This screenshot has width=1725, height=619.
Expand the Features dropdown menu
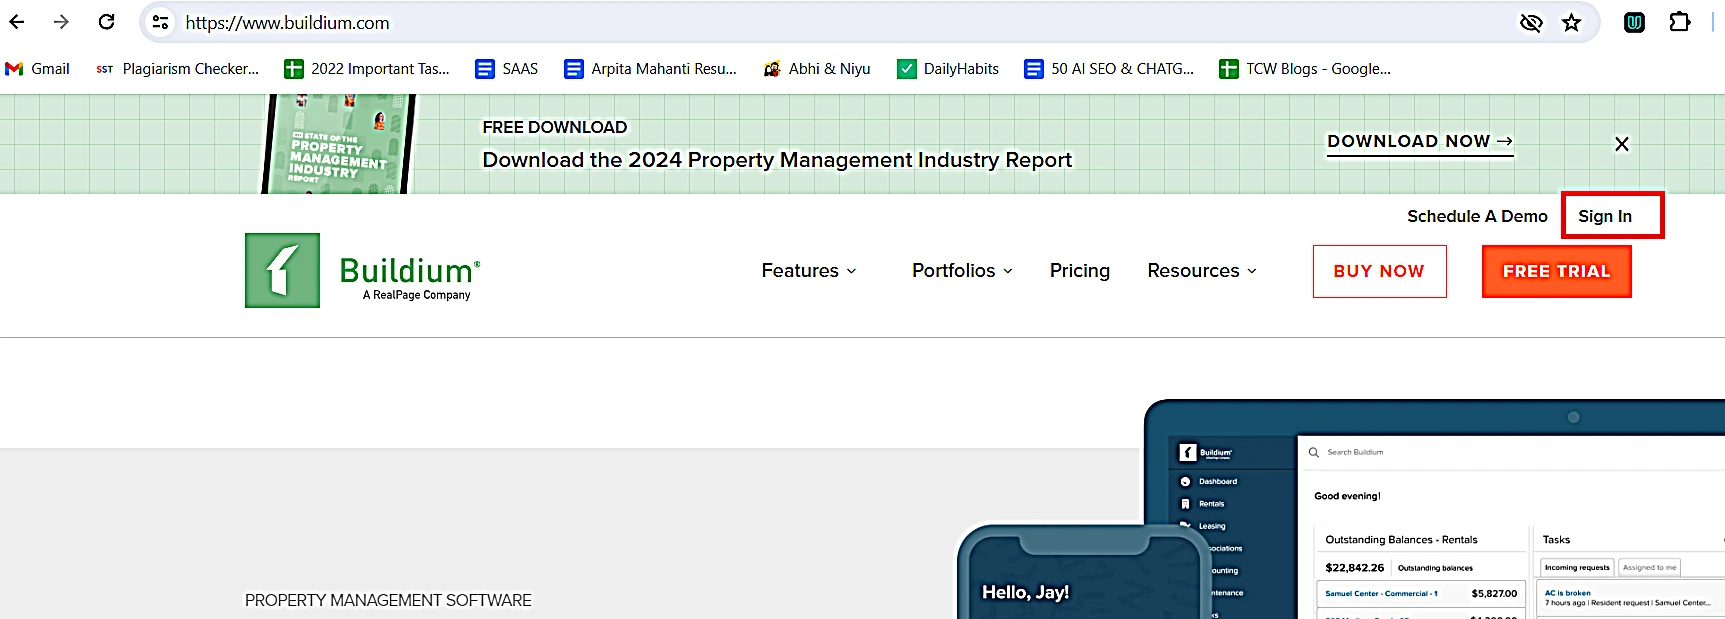(808, 271)
